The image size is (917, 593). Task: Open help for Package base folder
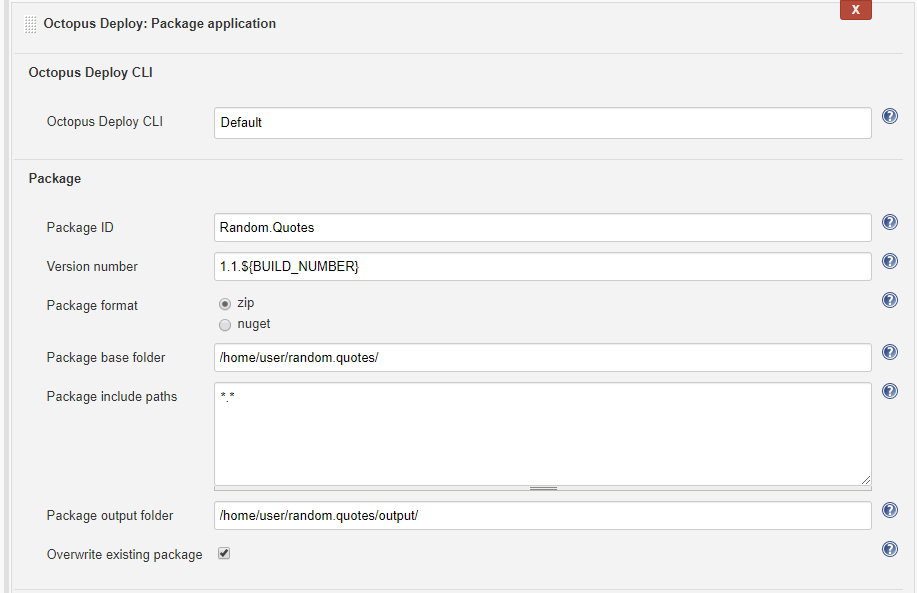(889, 352)
